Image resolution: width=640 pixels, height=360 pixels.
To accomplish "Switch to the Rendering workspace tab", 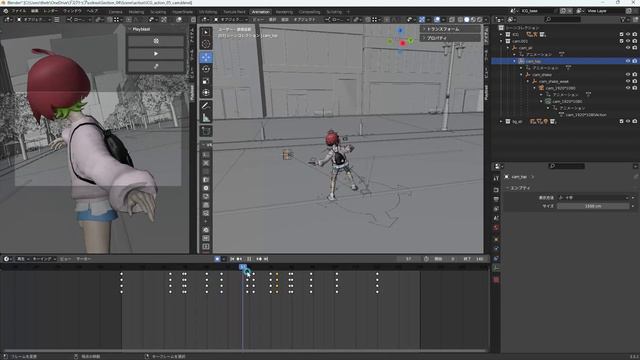I will pyautogui.click(x=284, y=12).
